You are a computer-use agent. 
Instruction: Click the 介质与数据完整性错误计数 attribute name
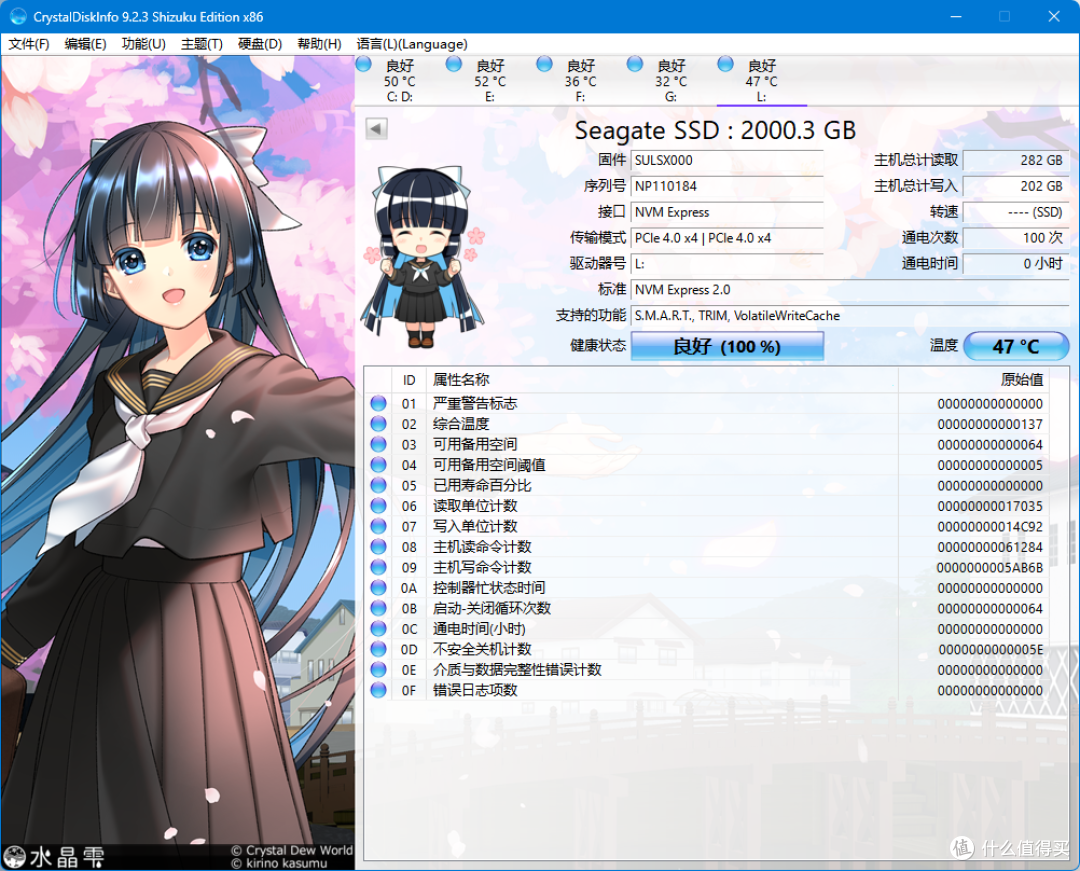click(517, 669)
